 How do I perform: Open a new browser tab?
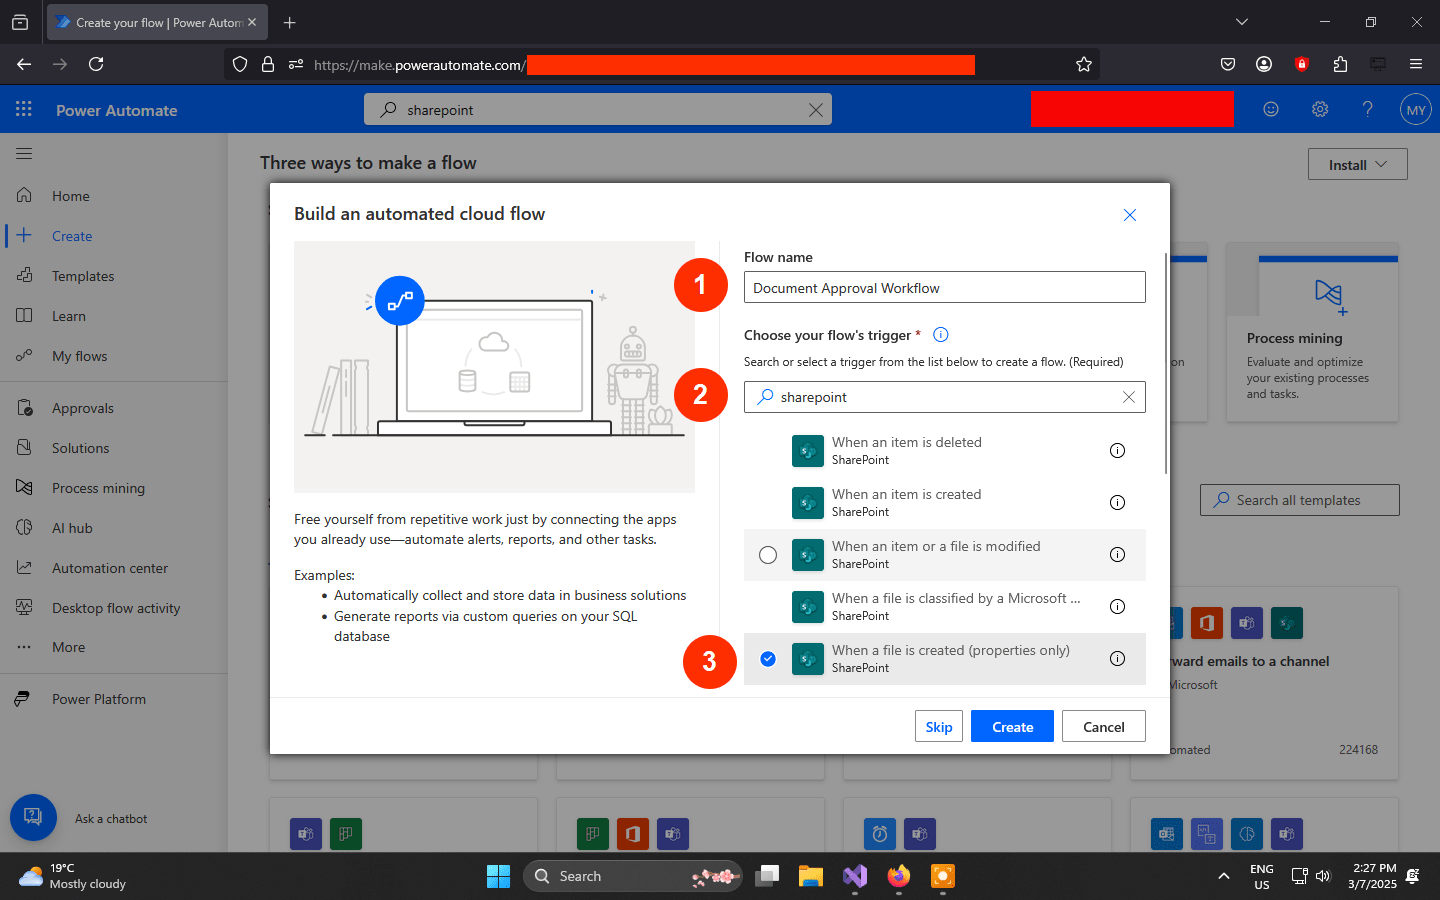pyautogui.click(x=290, y=22)
